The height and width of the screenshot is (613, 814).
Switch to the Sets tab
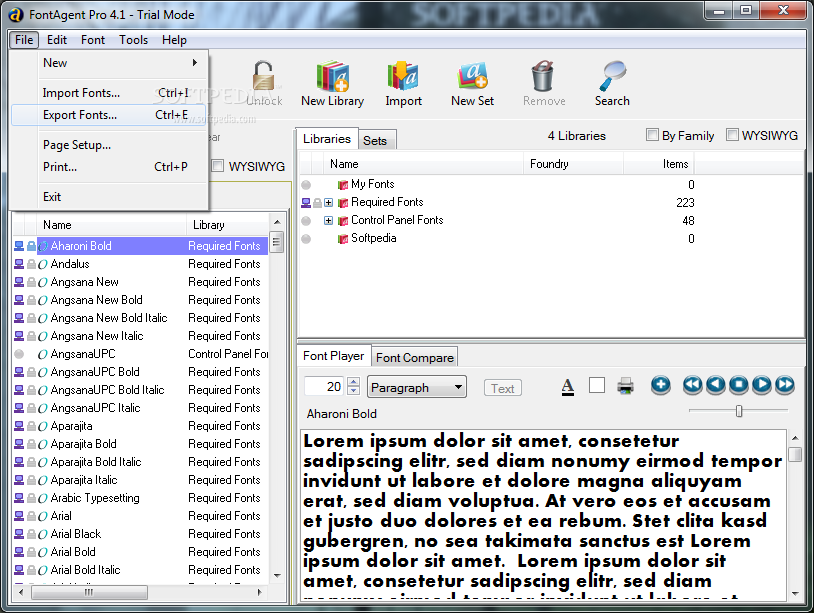coord(375,141)
